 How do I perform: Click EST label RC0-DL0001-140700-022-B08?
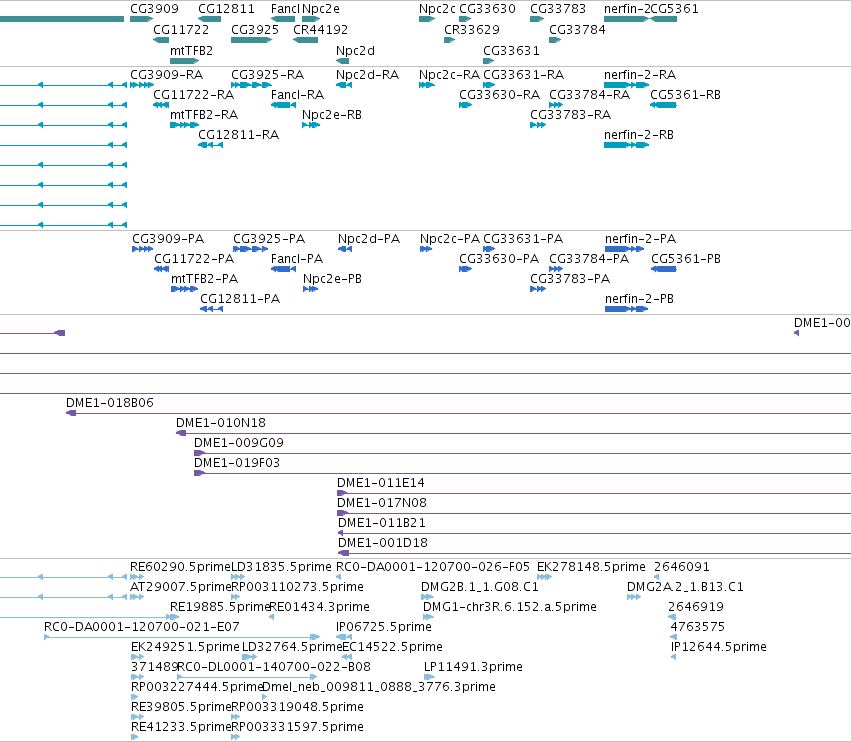click(274, 667)
